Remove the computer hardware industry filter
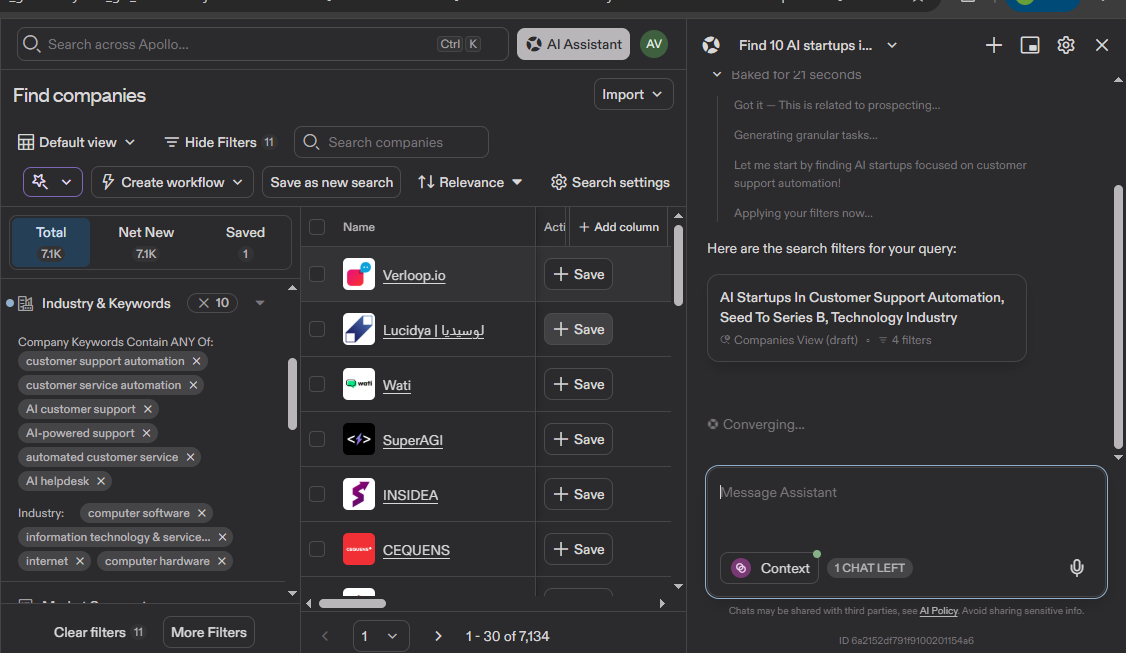Image resolution: width=1126 pixels, height=653 pixels. [x=222, y=561]
